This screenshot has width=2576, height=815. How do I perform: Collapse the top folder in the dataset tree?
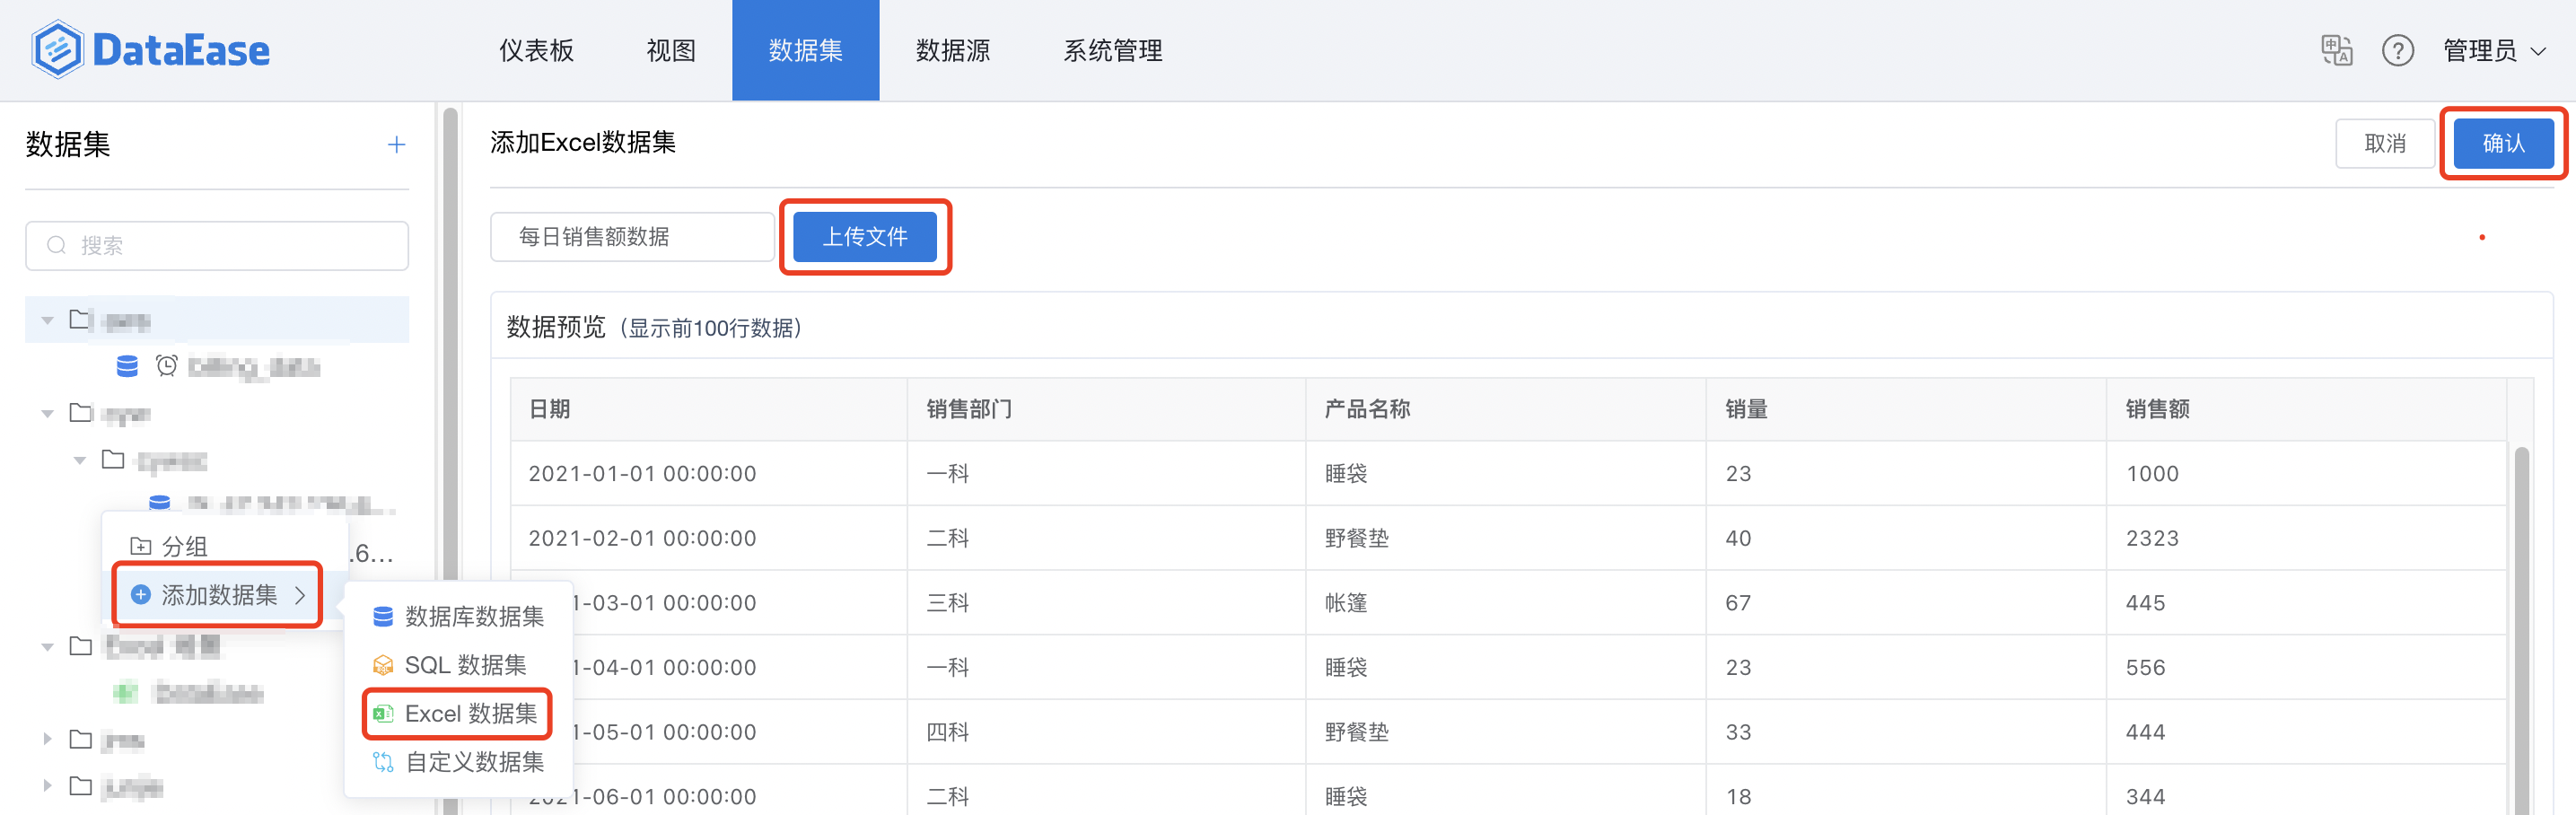coord(46,320)
